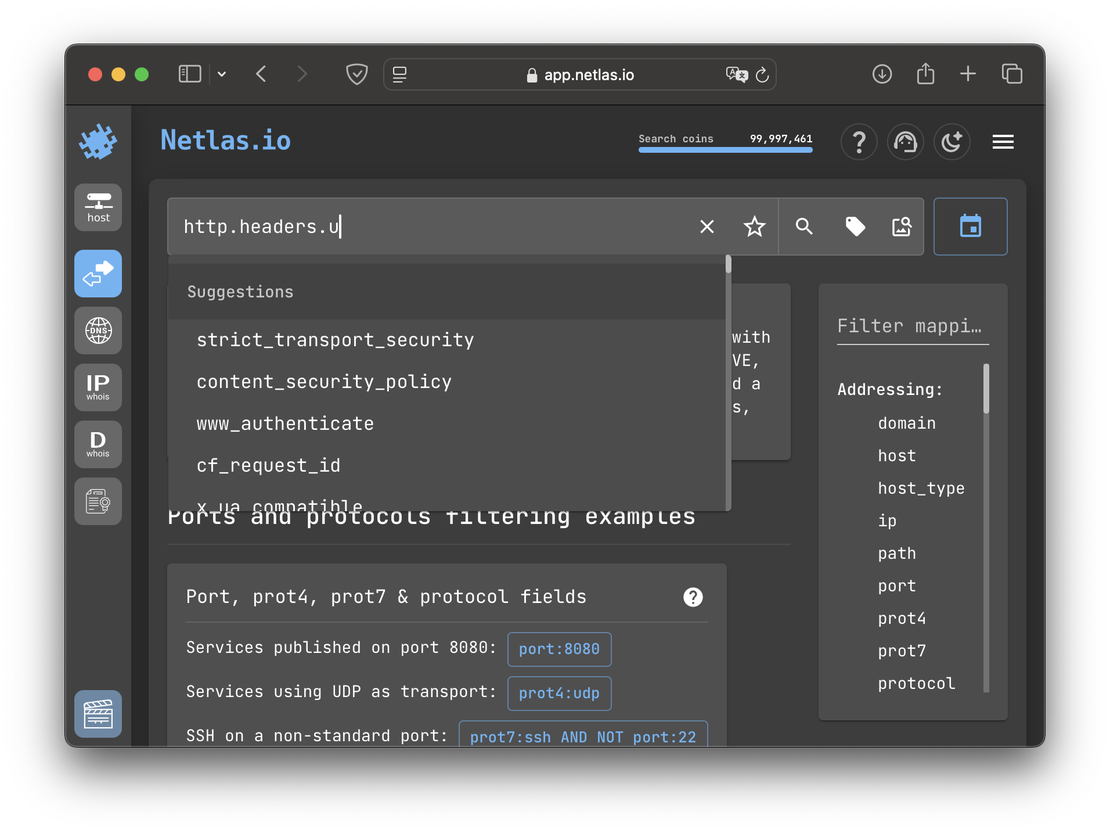Click the port:8080 example query
The height and width of the screenshot is (833, 1110).
559,649
